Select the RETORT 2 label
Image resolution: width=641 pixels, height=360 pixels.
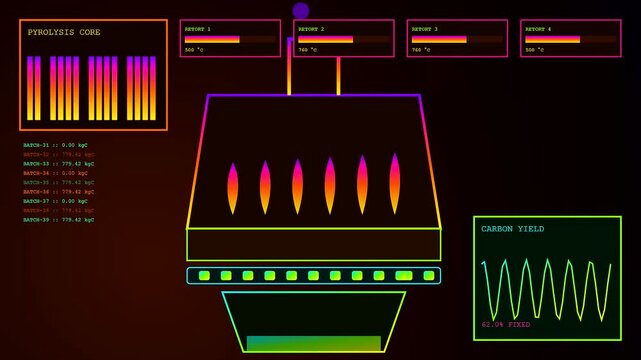311,29
